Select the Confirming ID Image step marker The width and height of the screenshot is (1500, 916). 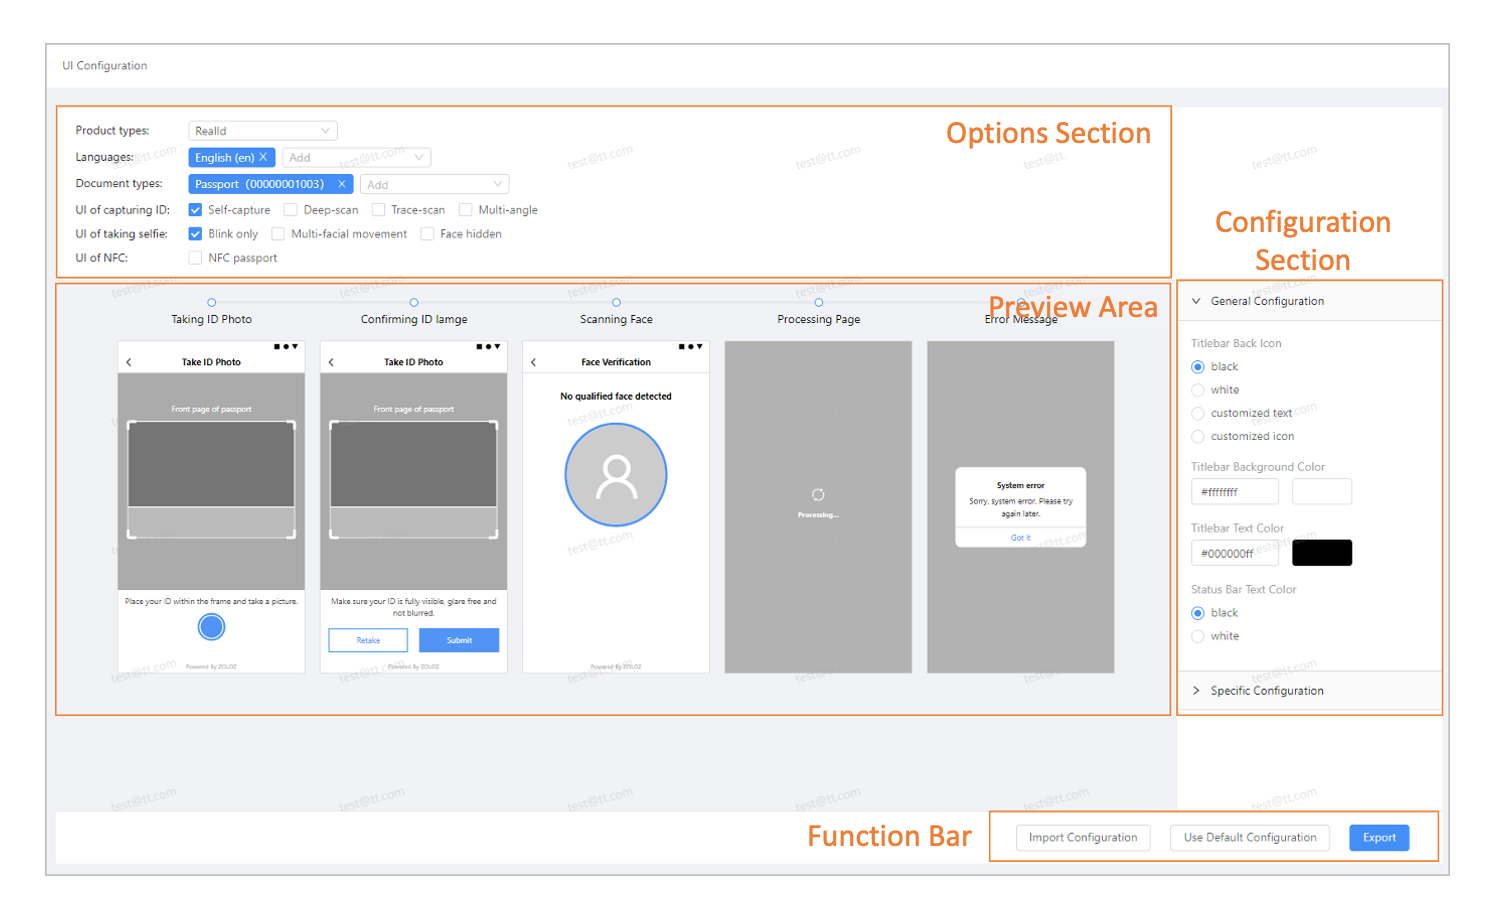tap(414, 301)
